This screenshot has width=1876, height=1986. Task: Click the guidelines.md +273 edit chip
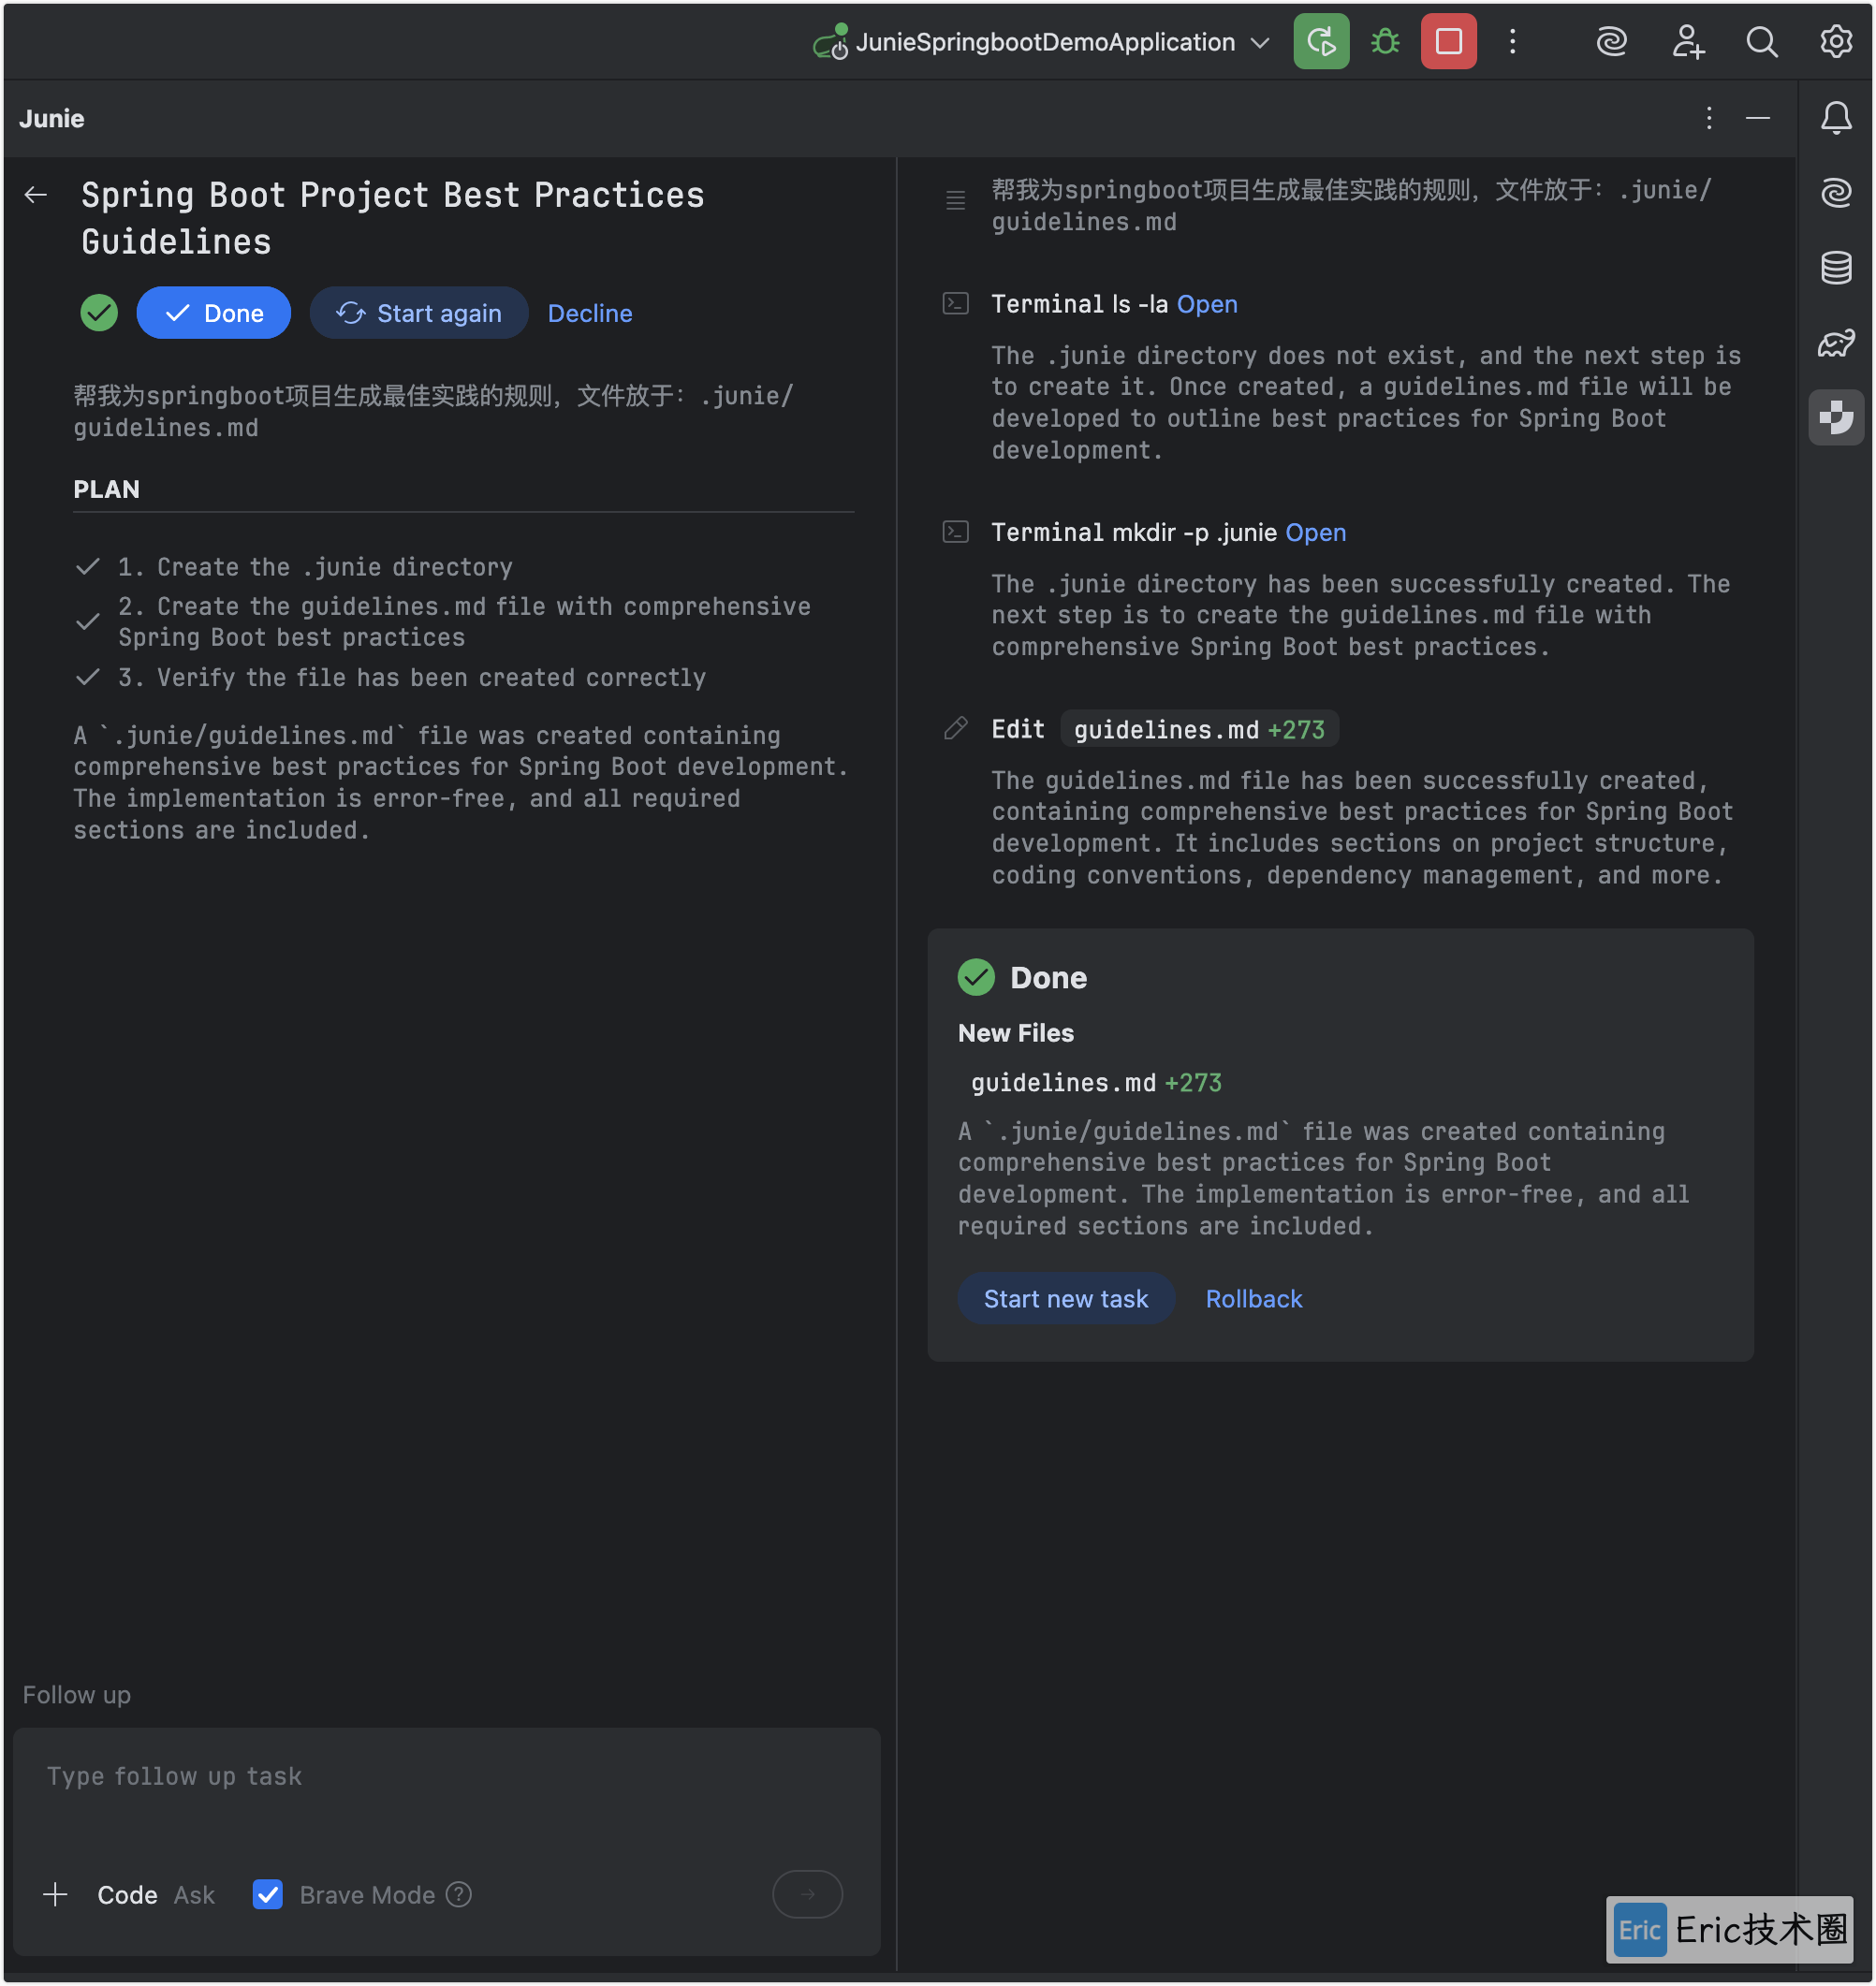pyautogui.click(x=1199, y=729)
